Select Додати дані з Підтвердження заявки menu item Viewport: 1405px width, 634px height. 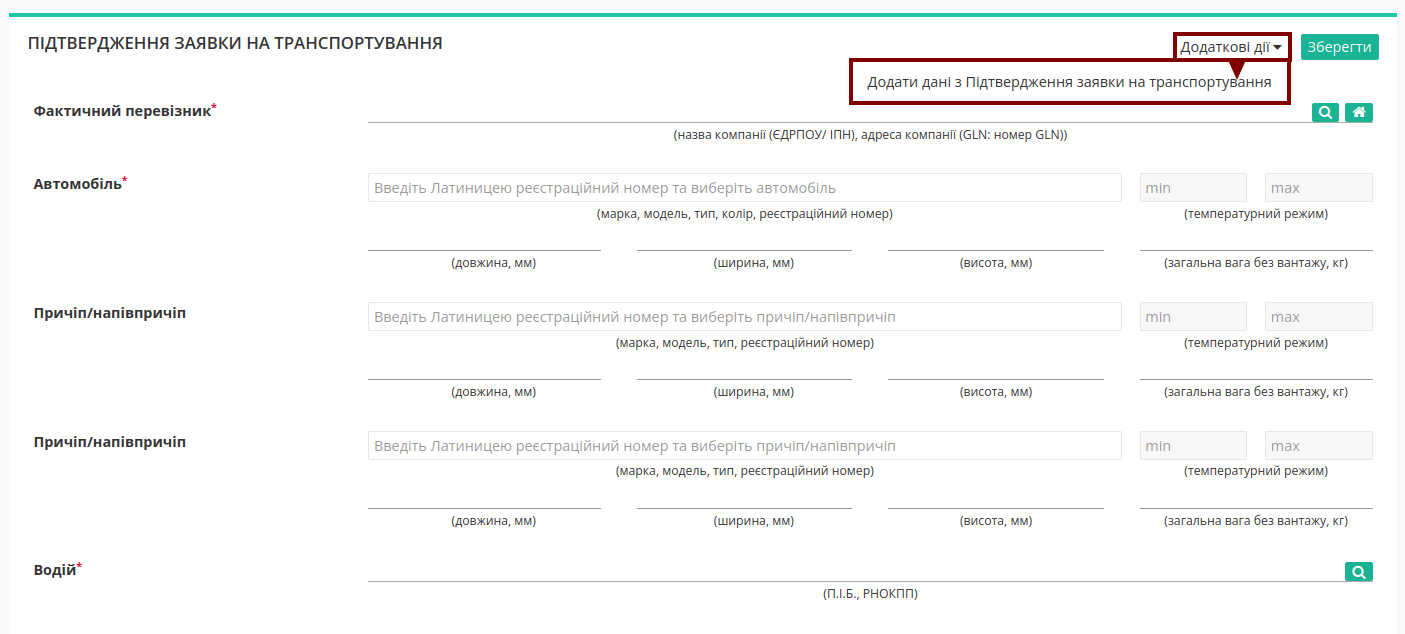click(x=1069, y=82)
